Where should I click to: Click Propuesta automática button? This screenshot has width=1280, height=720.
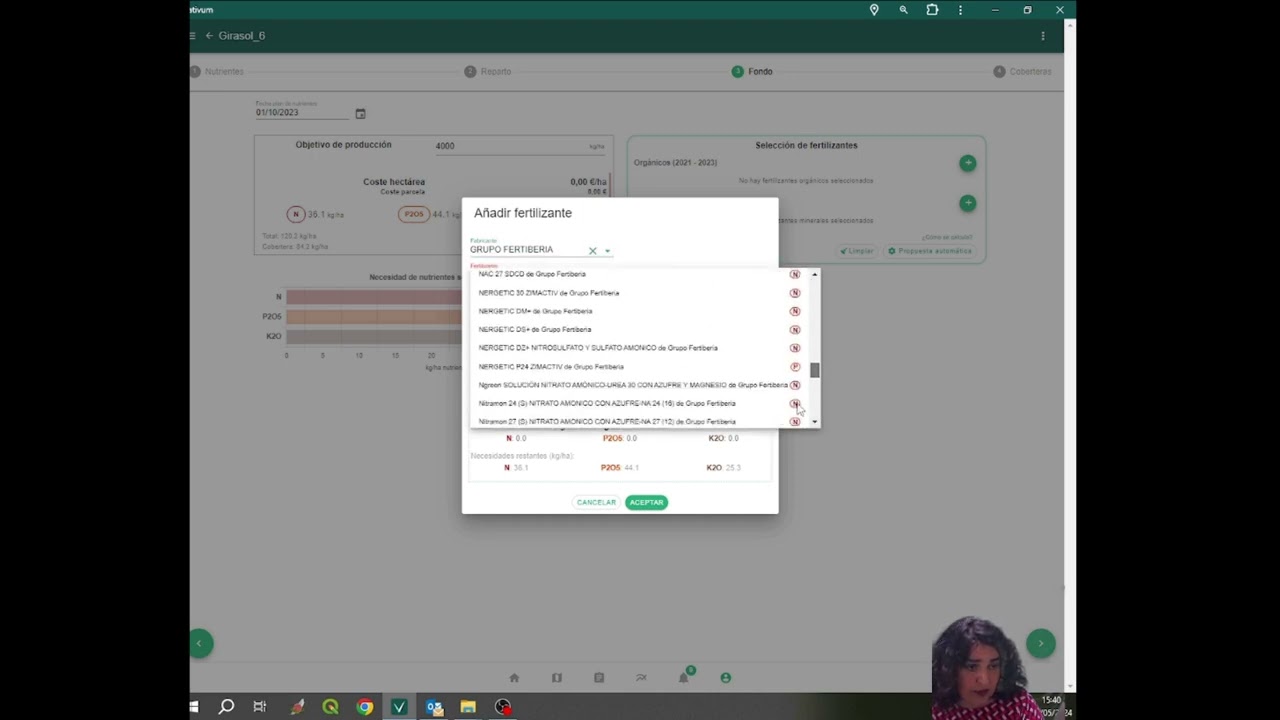click(x=930, y=251)
